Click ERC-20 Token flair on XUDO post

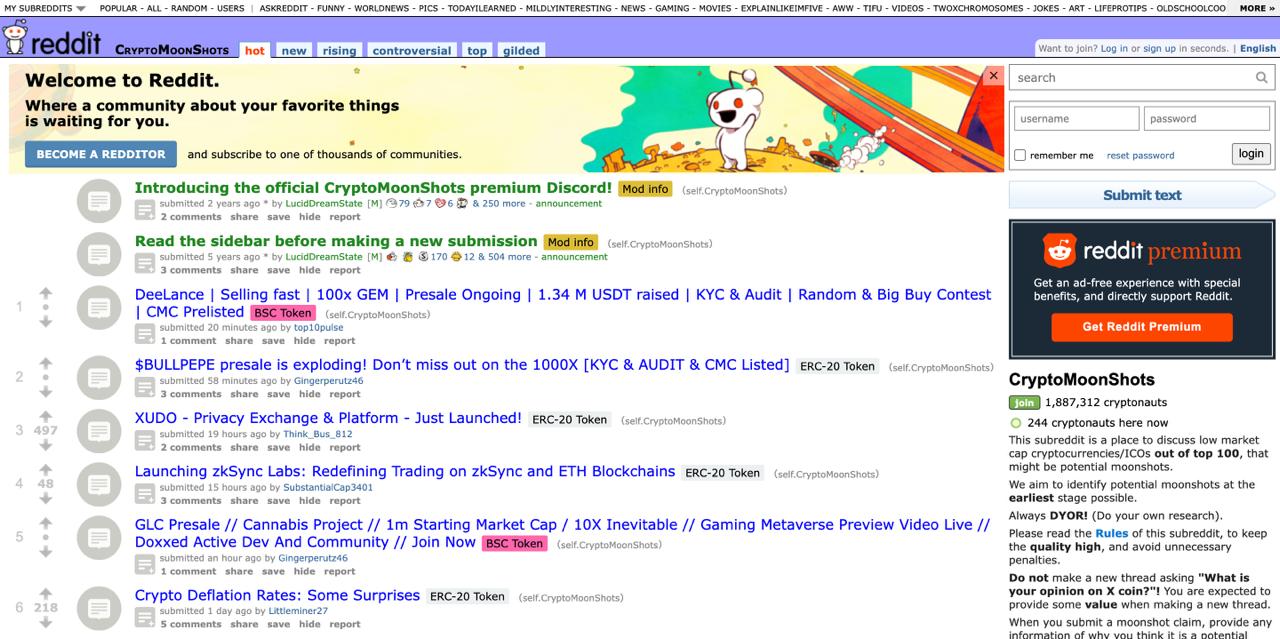point(569,420)
